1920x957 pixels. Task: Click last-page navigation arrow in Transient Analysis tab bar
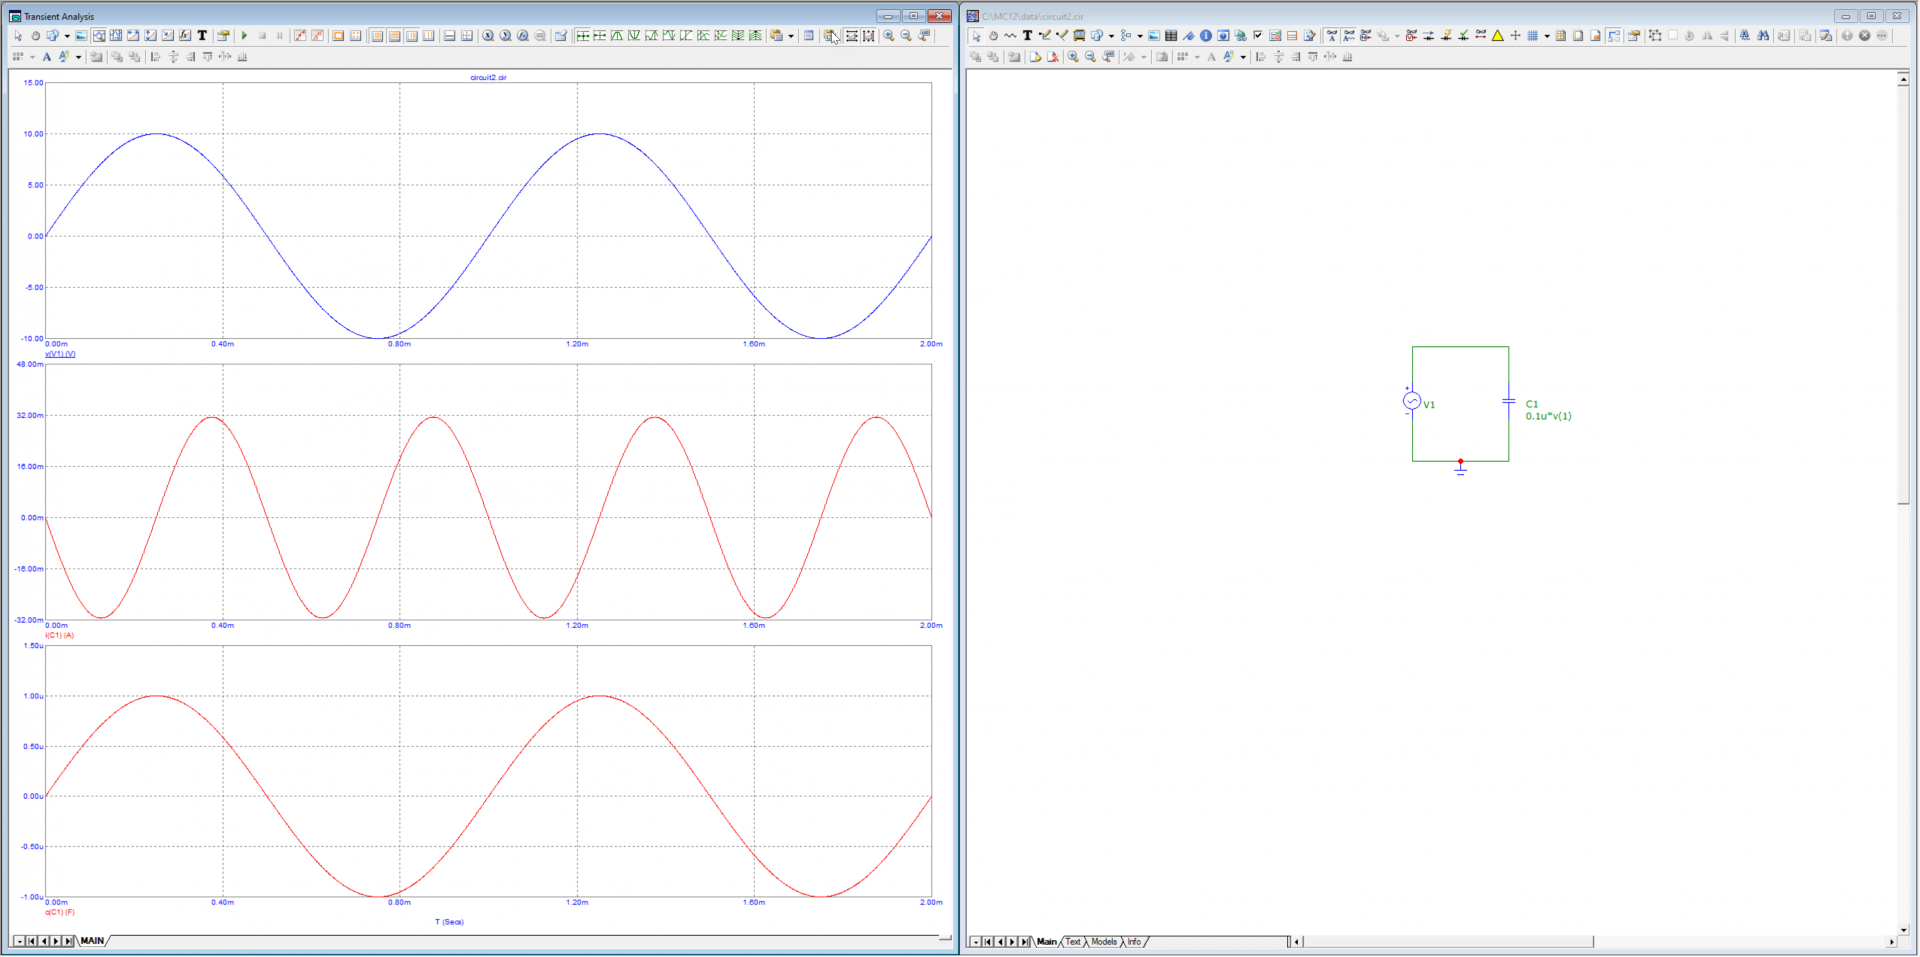tap(67, 941)
